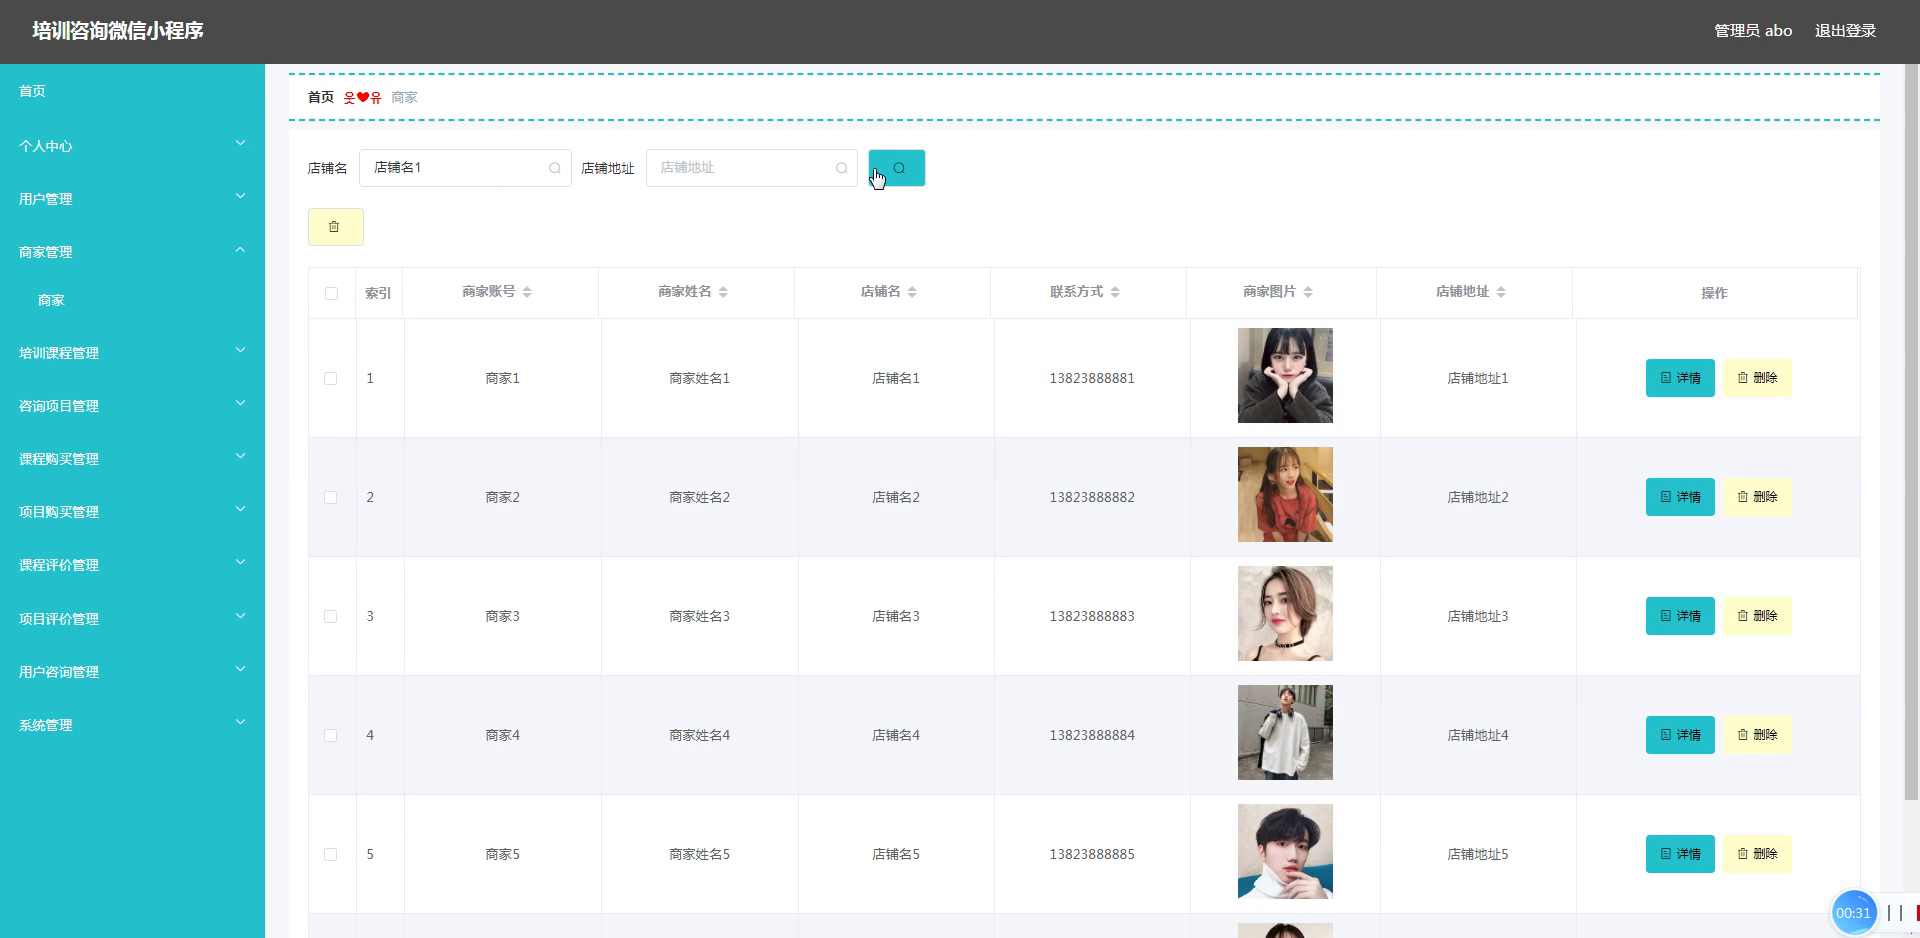The height and width of the screenshot is (938, 1920).
Task: Pause the screen recording
Action: tap(1894, 913)
